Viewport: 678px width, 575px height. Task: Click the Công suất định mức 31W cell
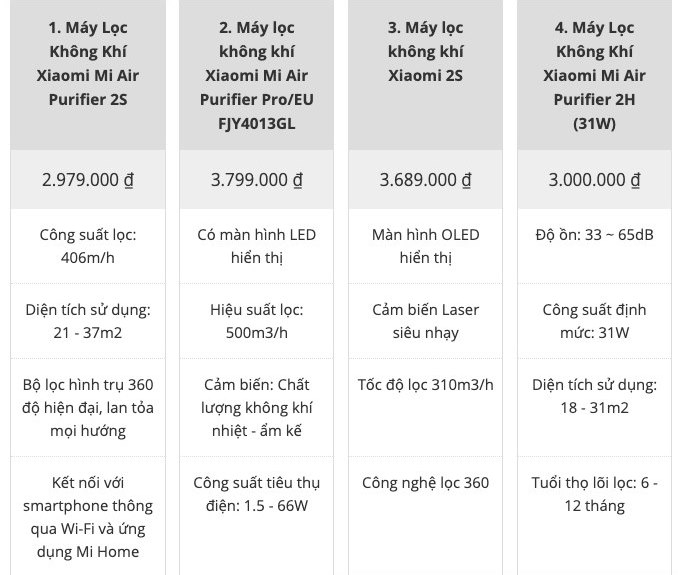tap(594, 321)
